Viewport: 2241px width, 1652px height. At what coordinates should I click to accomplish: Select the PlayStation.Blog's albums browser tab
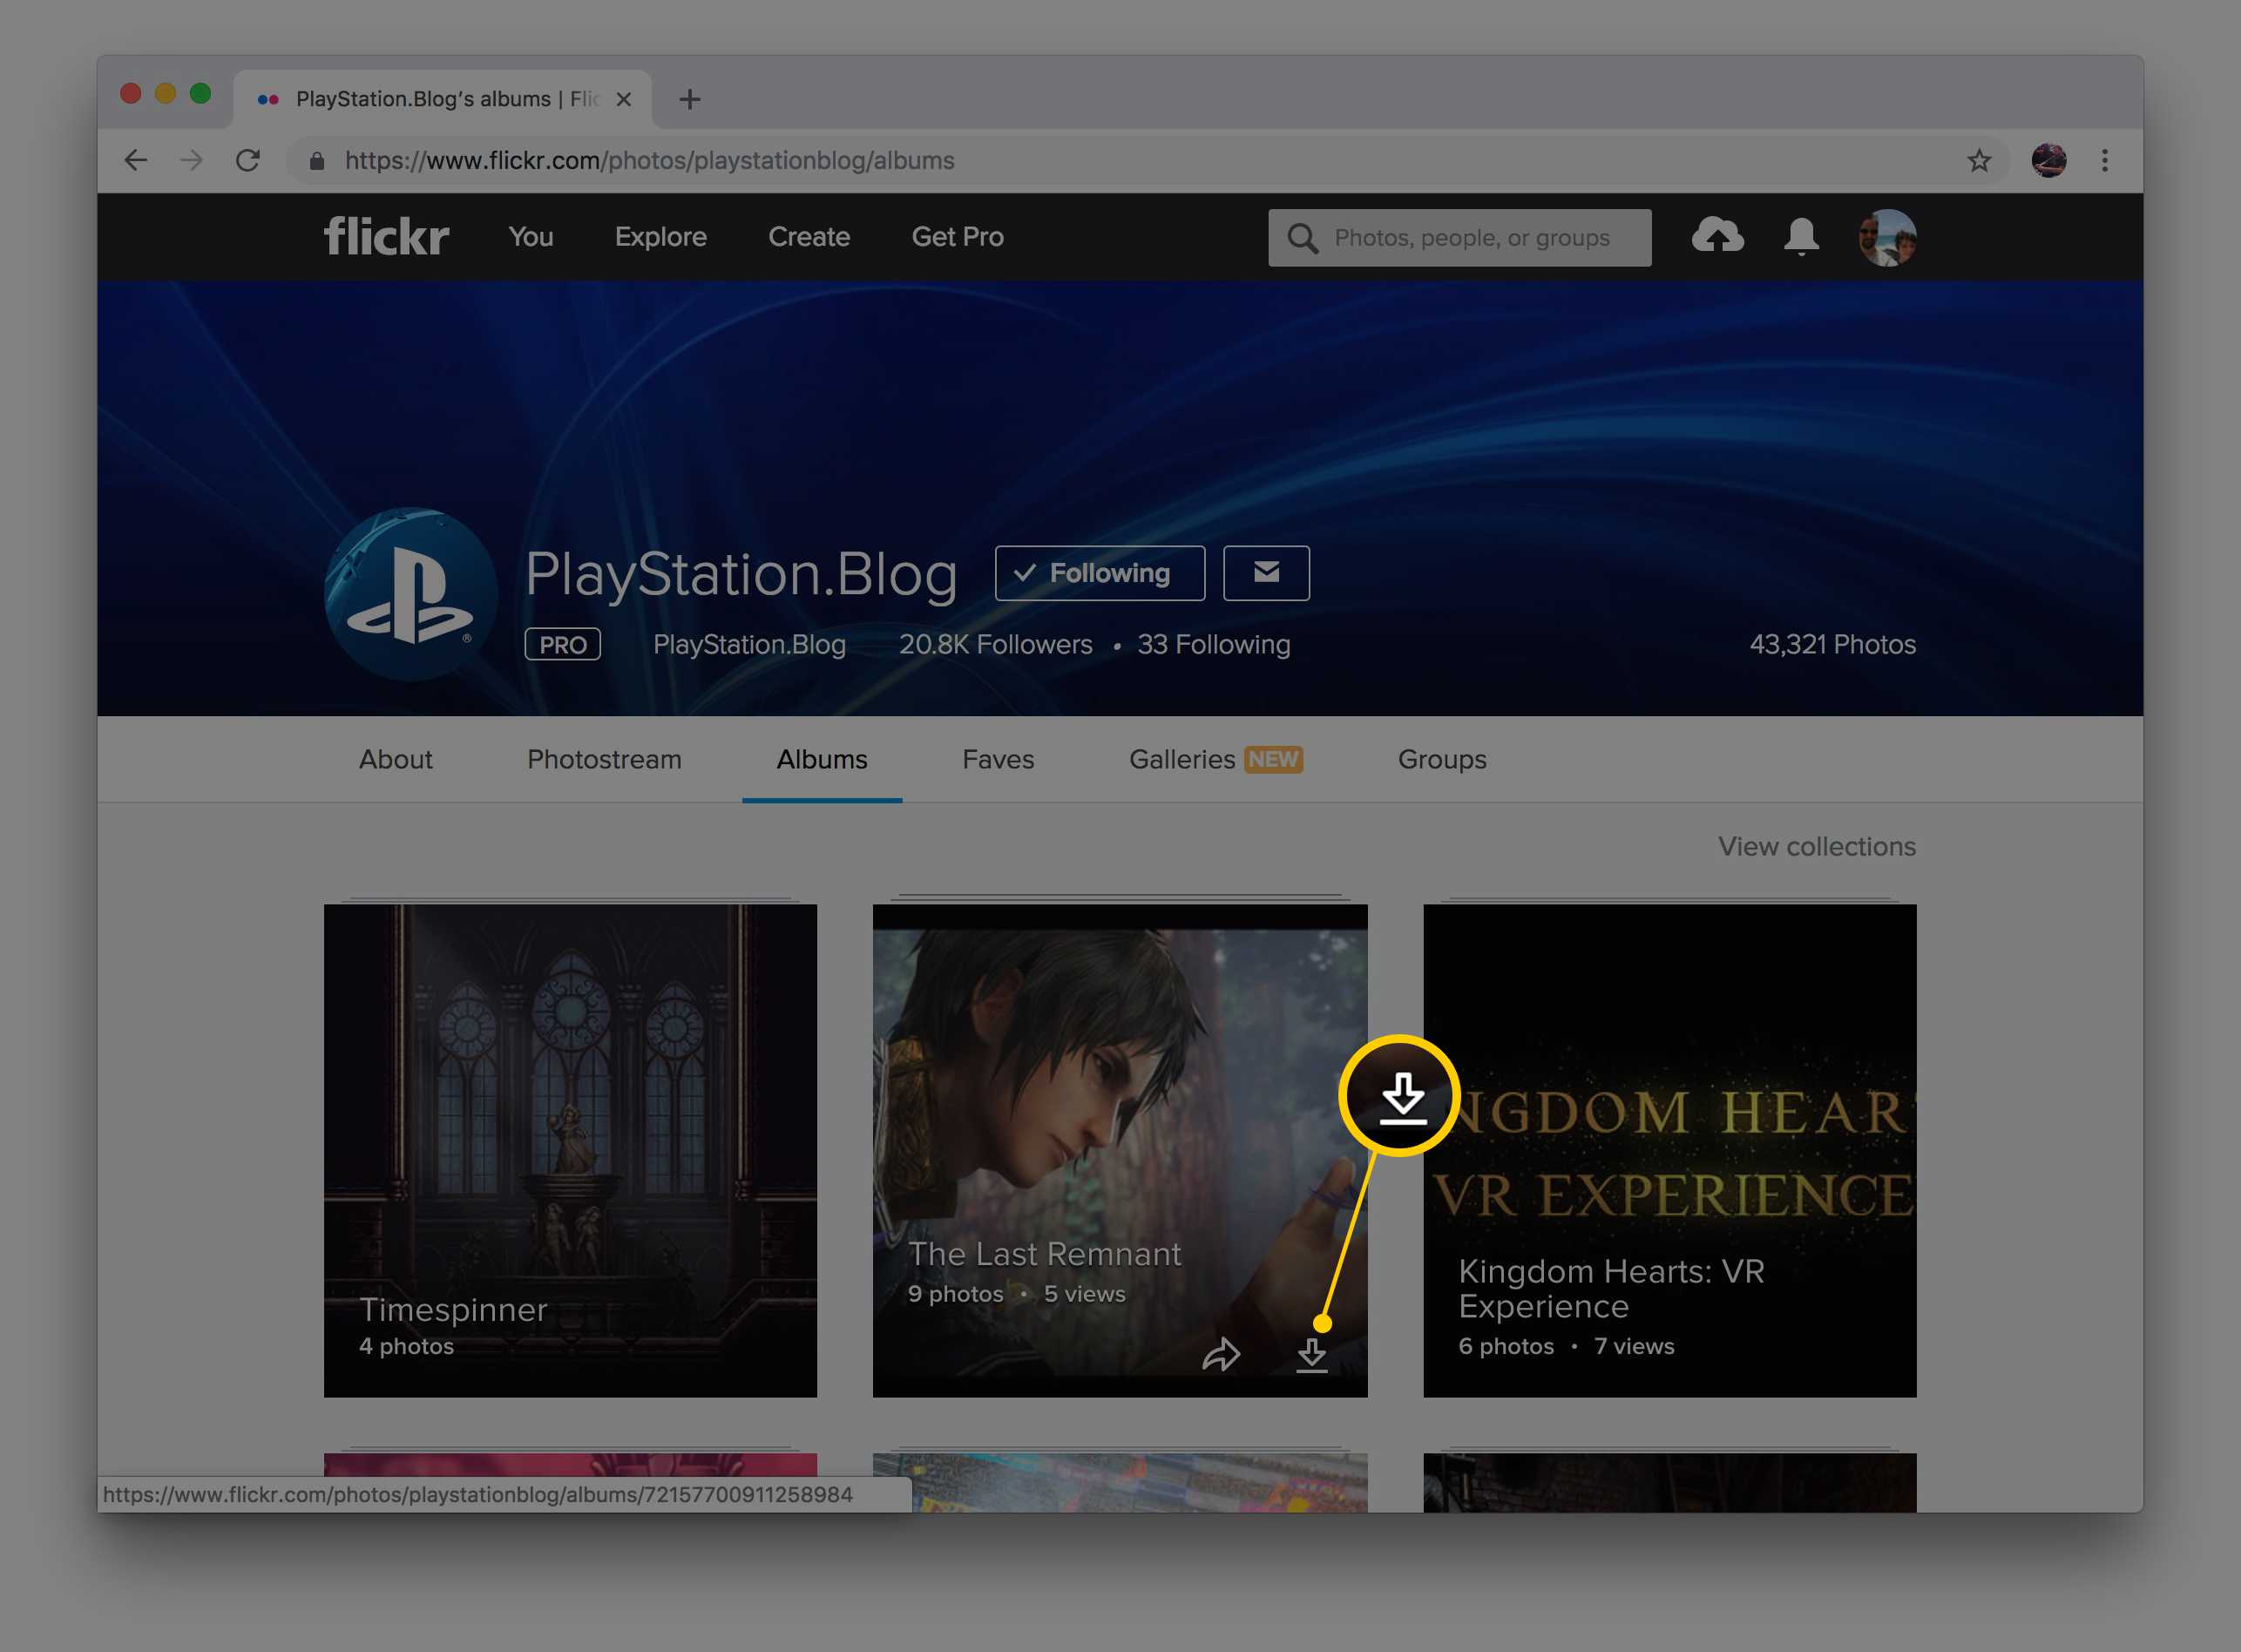(x=442, y=99)
